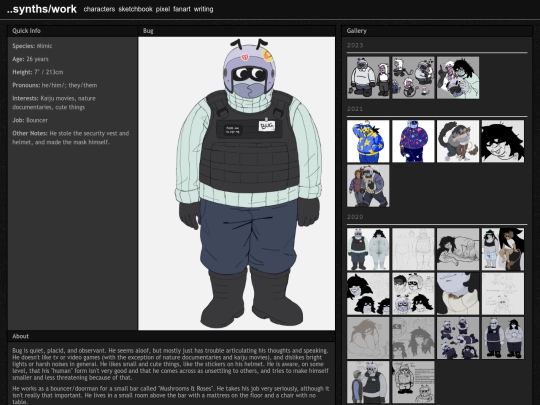Screen dimensions: 540x405
Task: Open 2020 gray sketch thumbnail with dark hair
Action: pyautogui.click(x=413, y=338)
